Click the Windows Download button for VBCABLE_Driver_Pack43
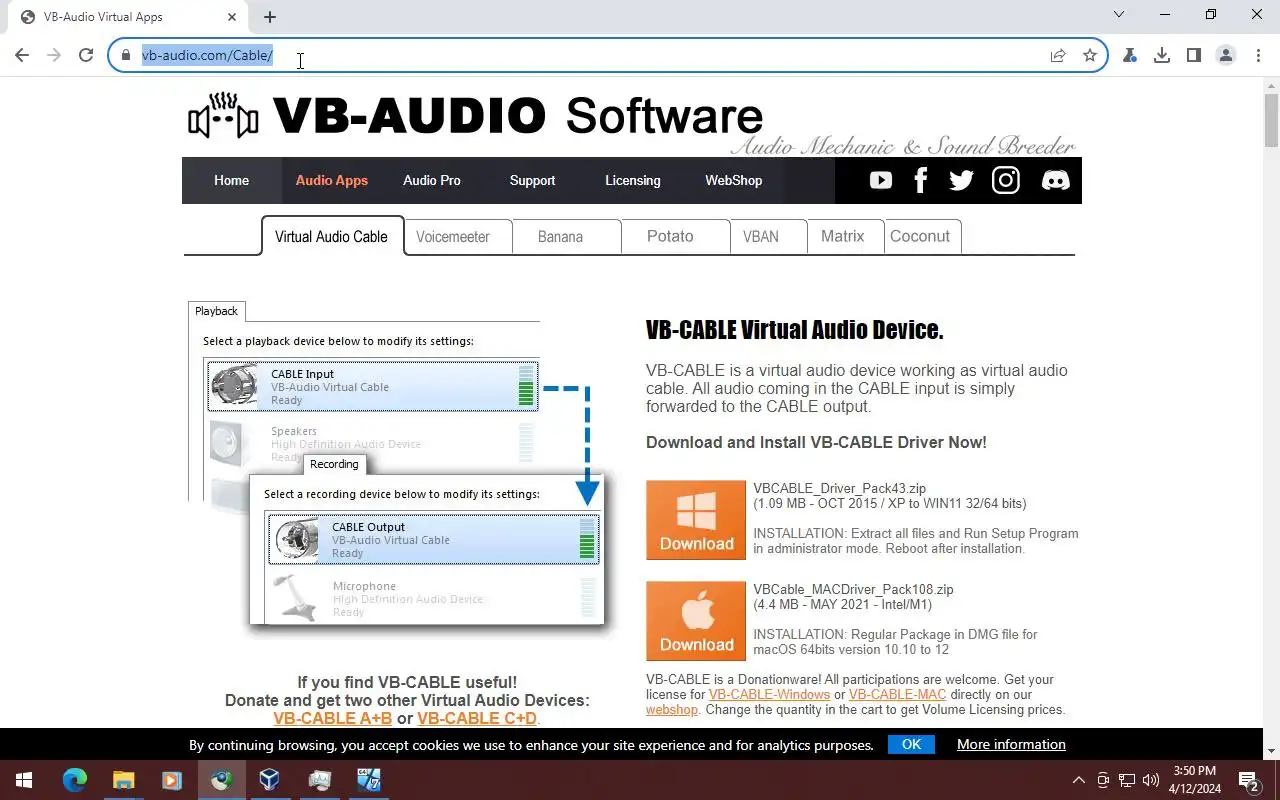The width and height of the screenshot is (1280, 800). (x=696, y=520)
